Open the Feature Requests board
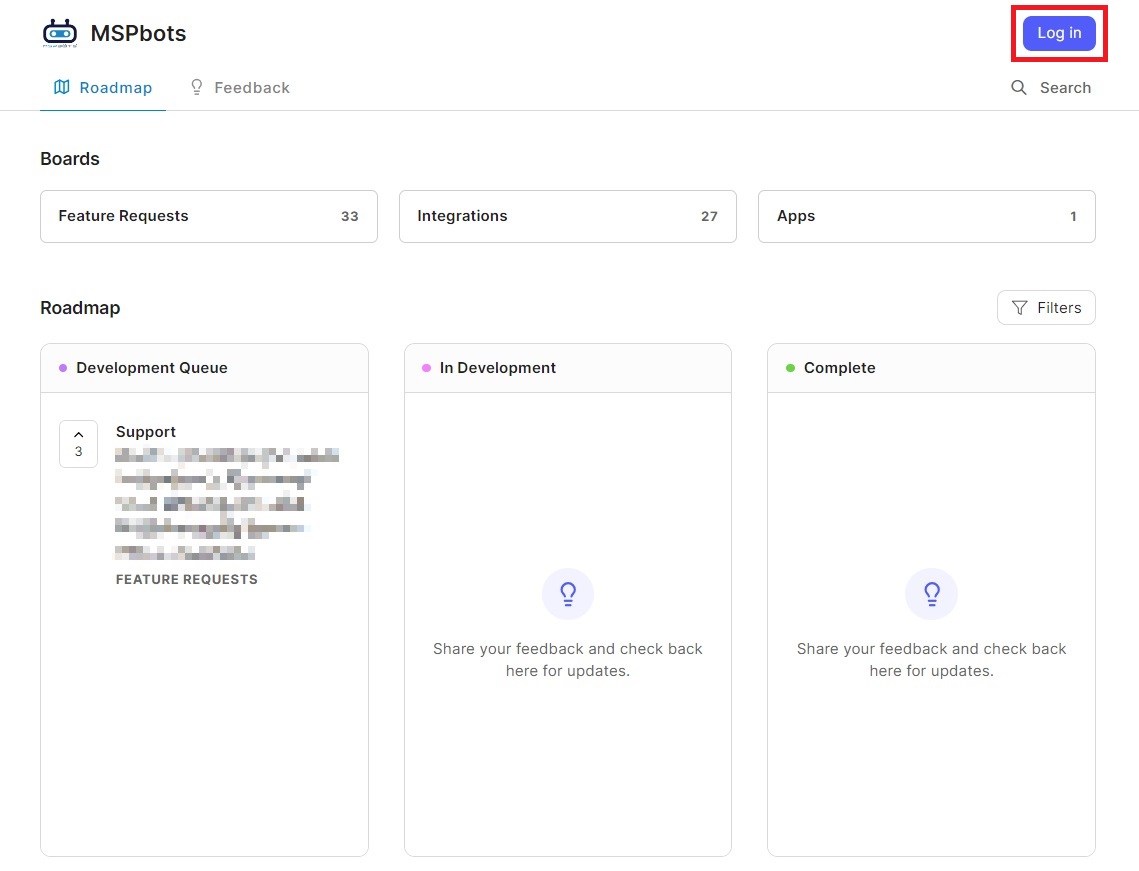1139x871 pixels. 208,216
